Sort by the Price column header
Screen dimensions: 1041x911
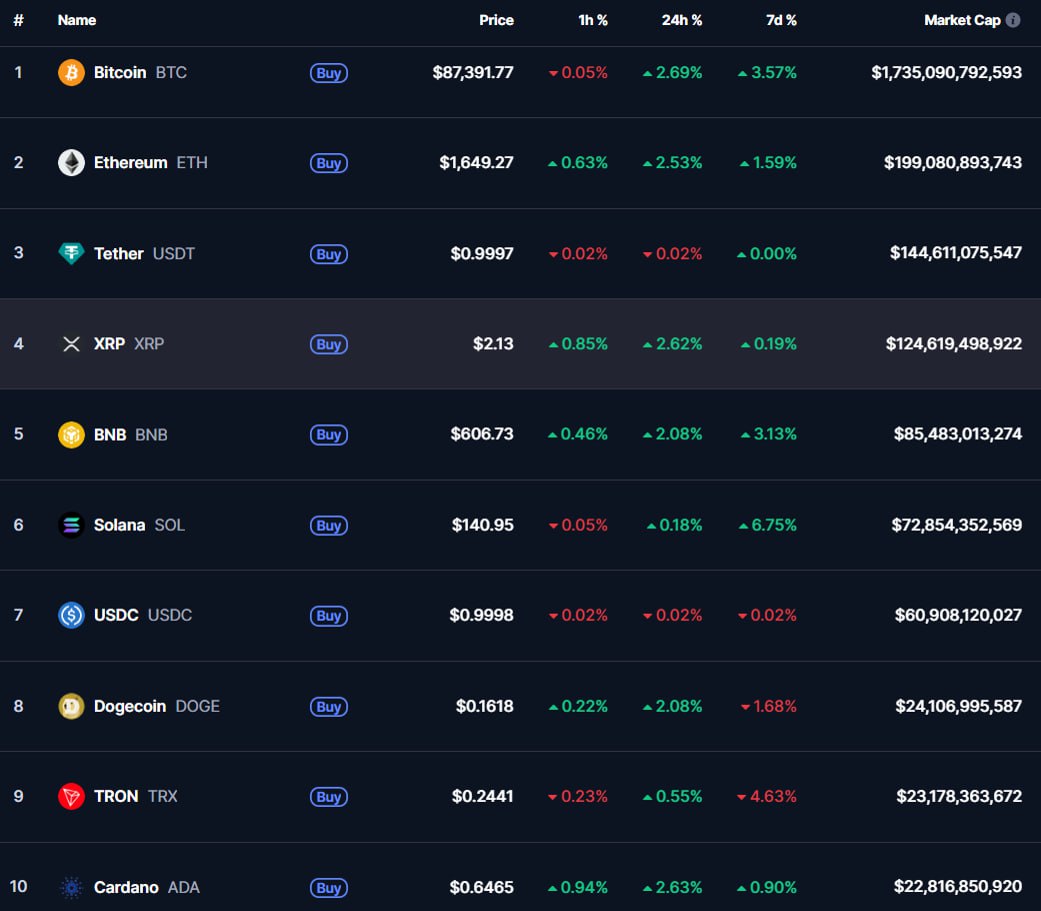click(497, 20)
